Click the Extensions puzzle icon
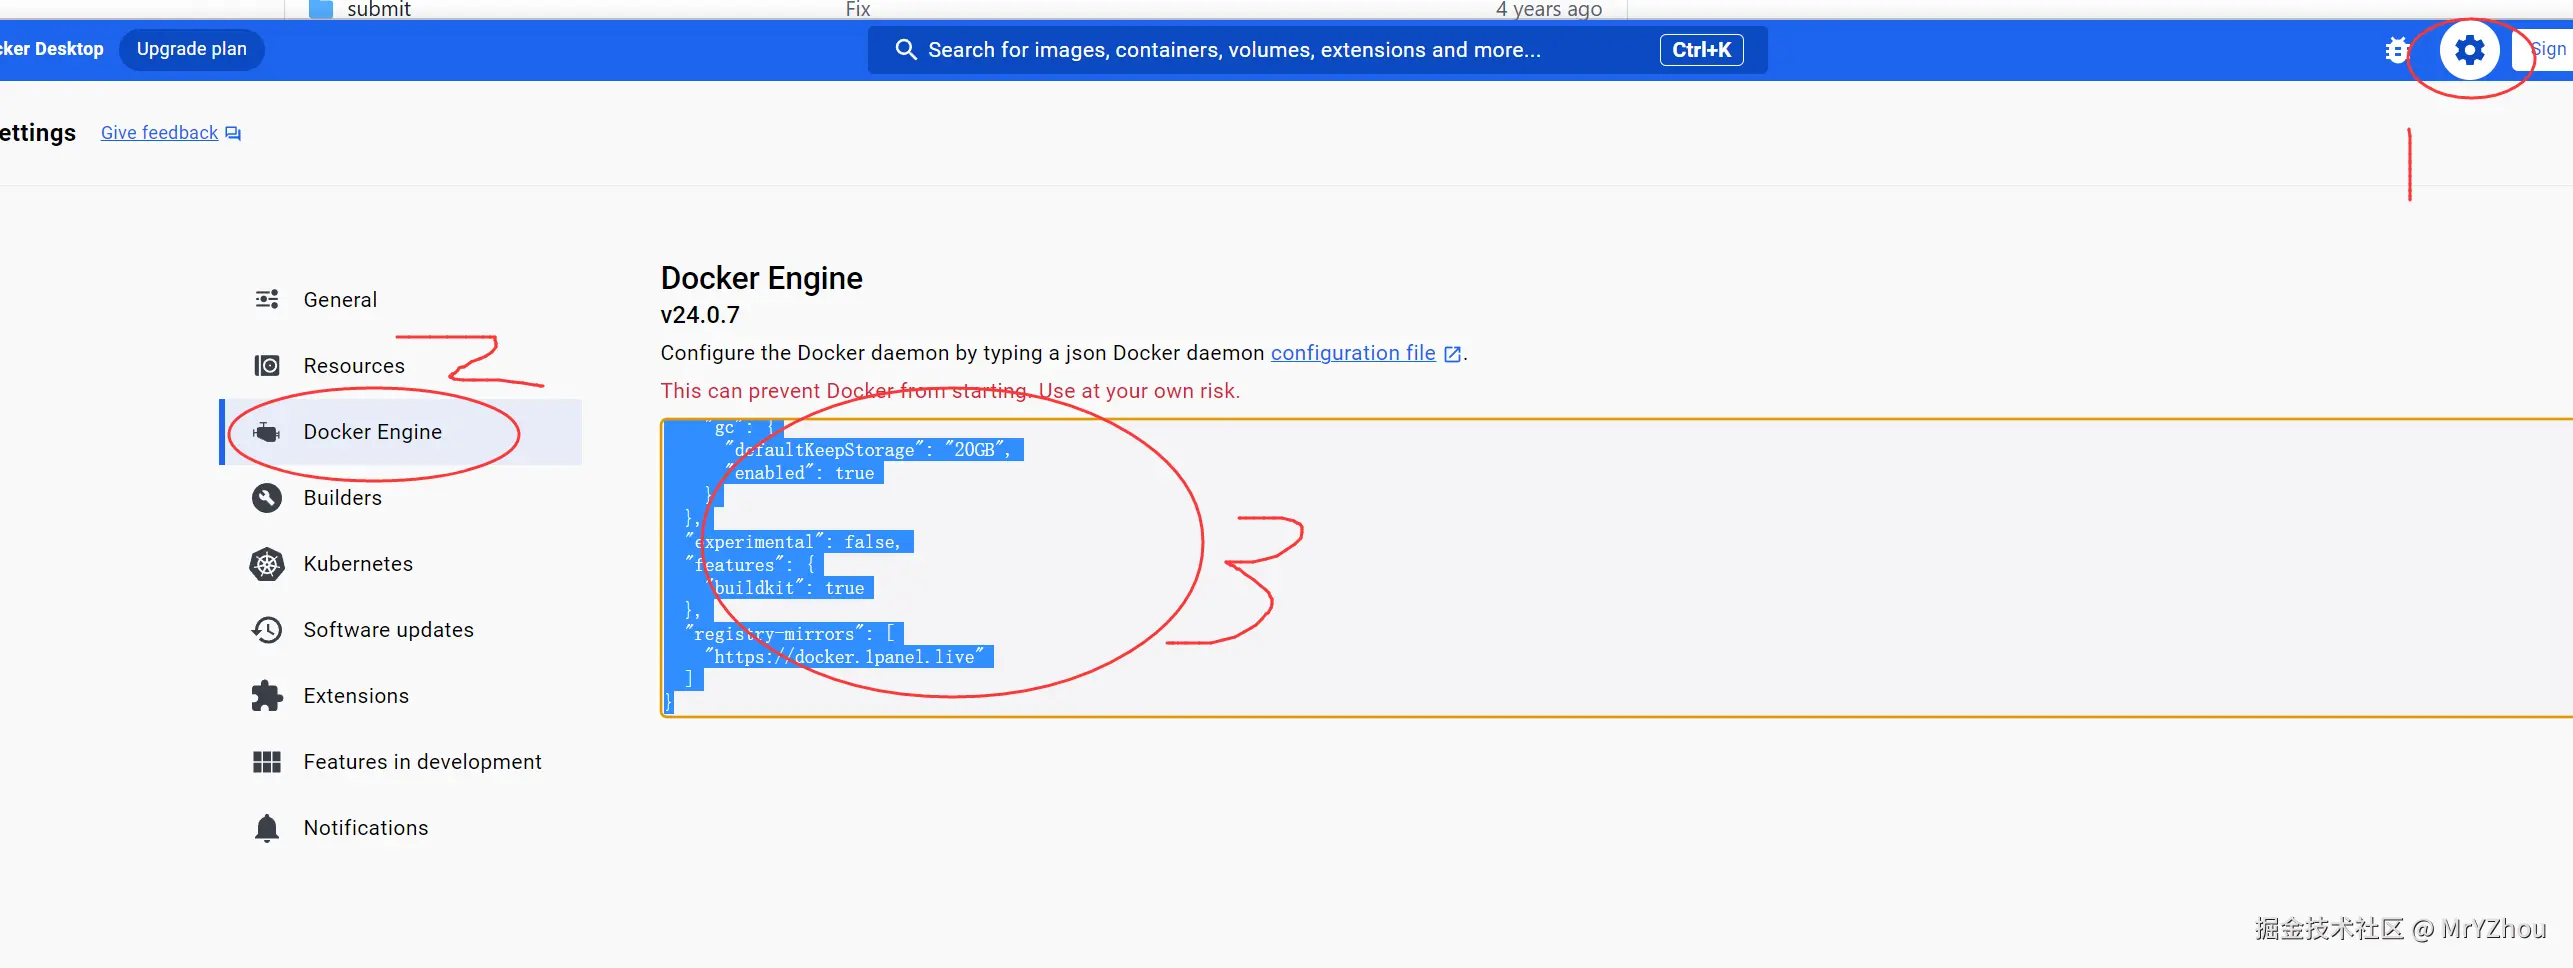2573x968 pixels. pos(267,696)
